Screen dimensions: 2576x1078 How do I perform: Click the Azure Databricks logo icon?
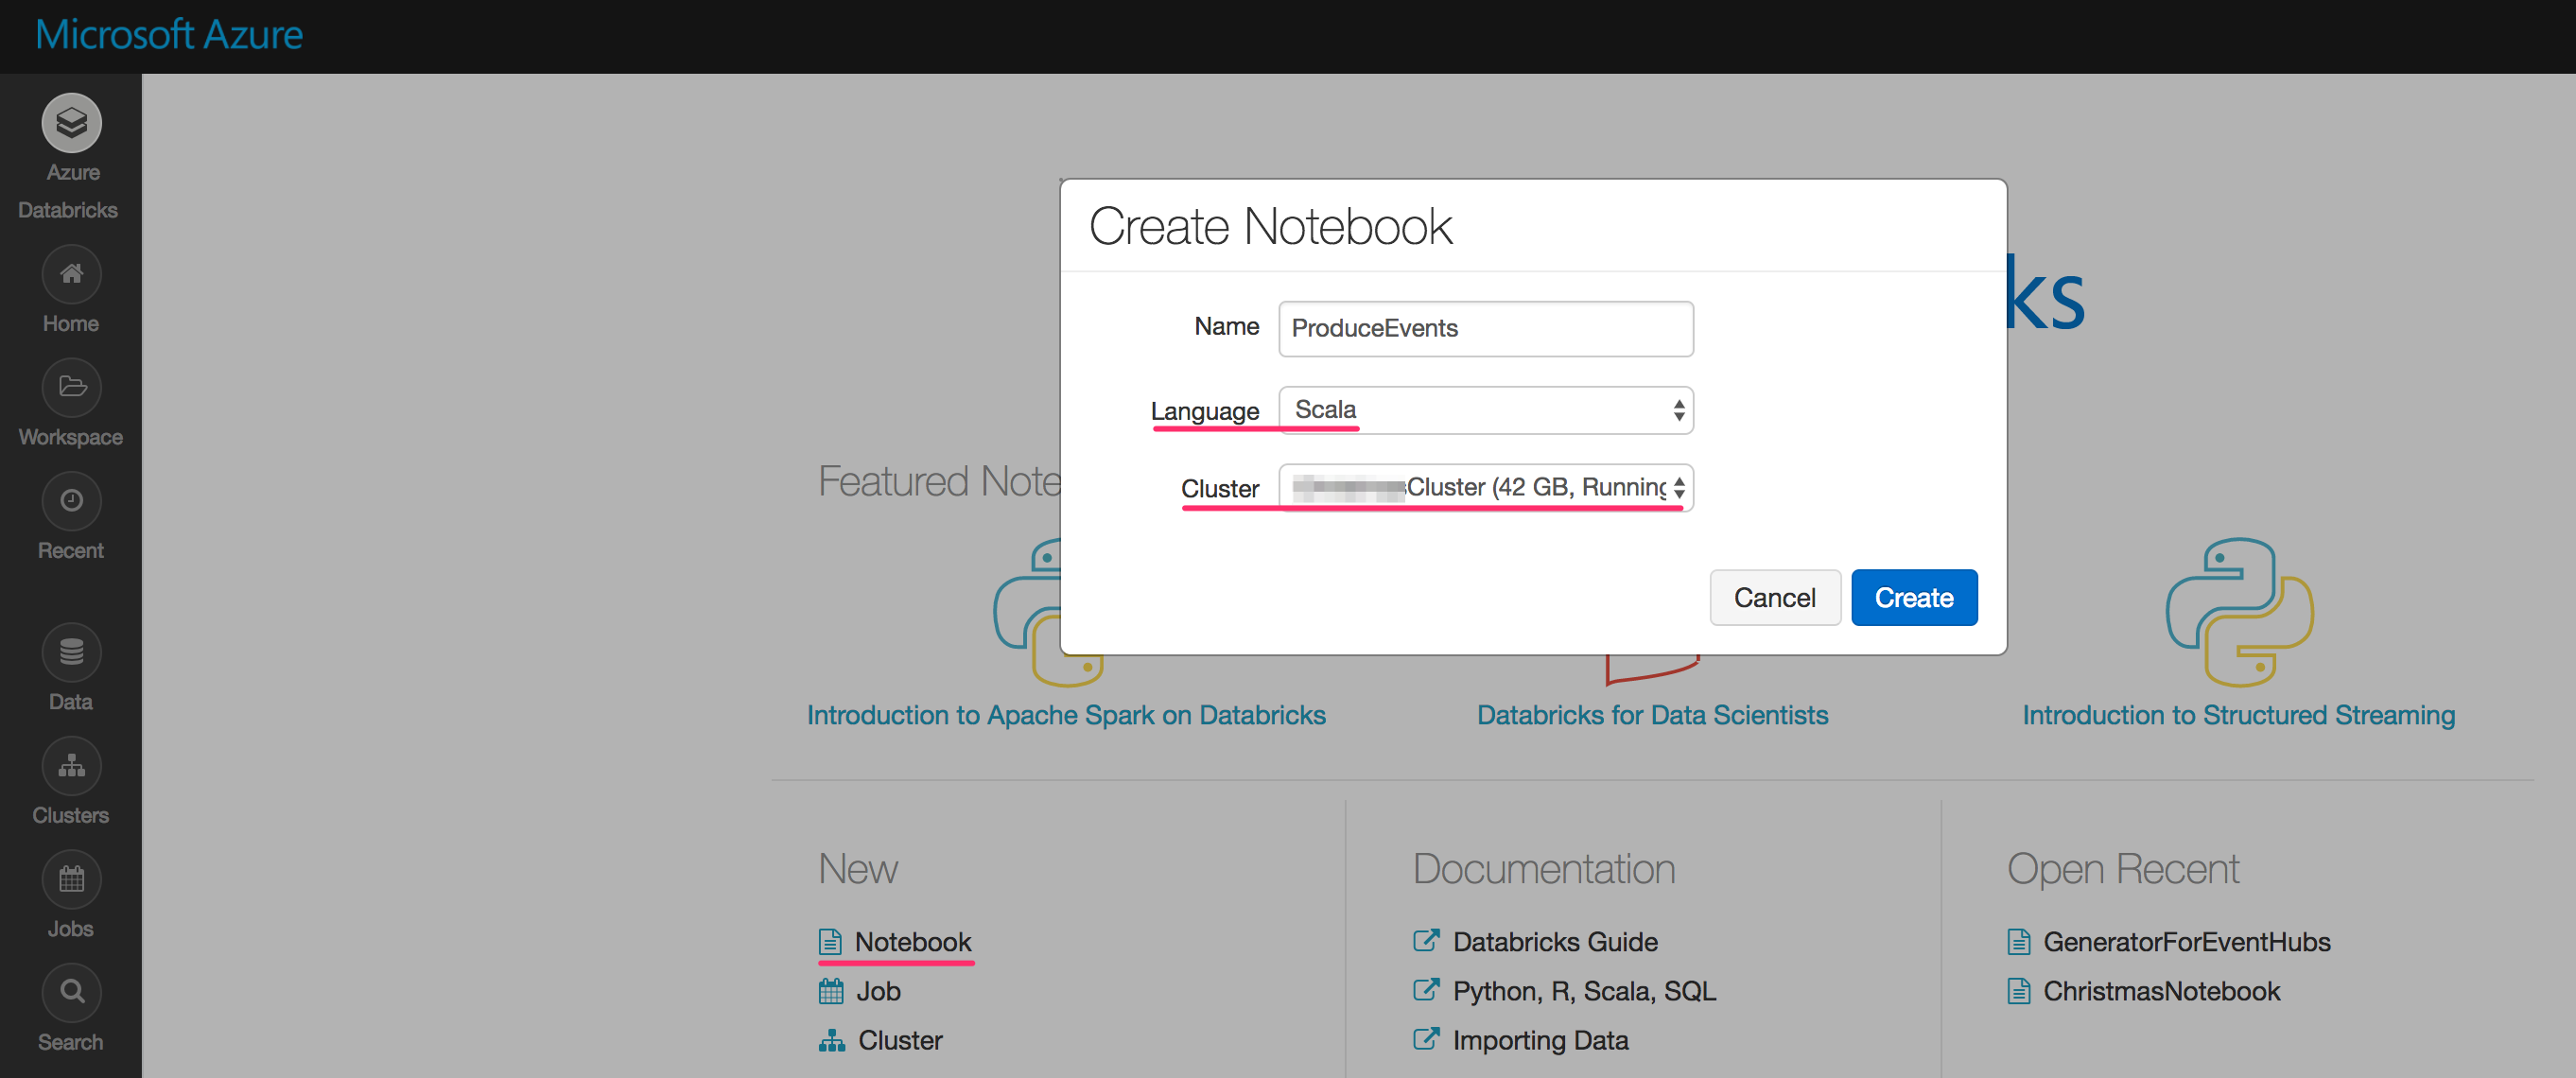(x=71, y=123)
